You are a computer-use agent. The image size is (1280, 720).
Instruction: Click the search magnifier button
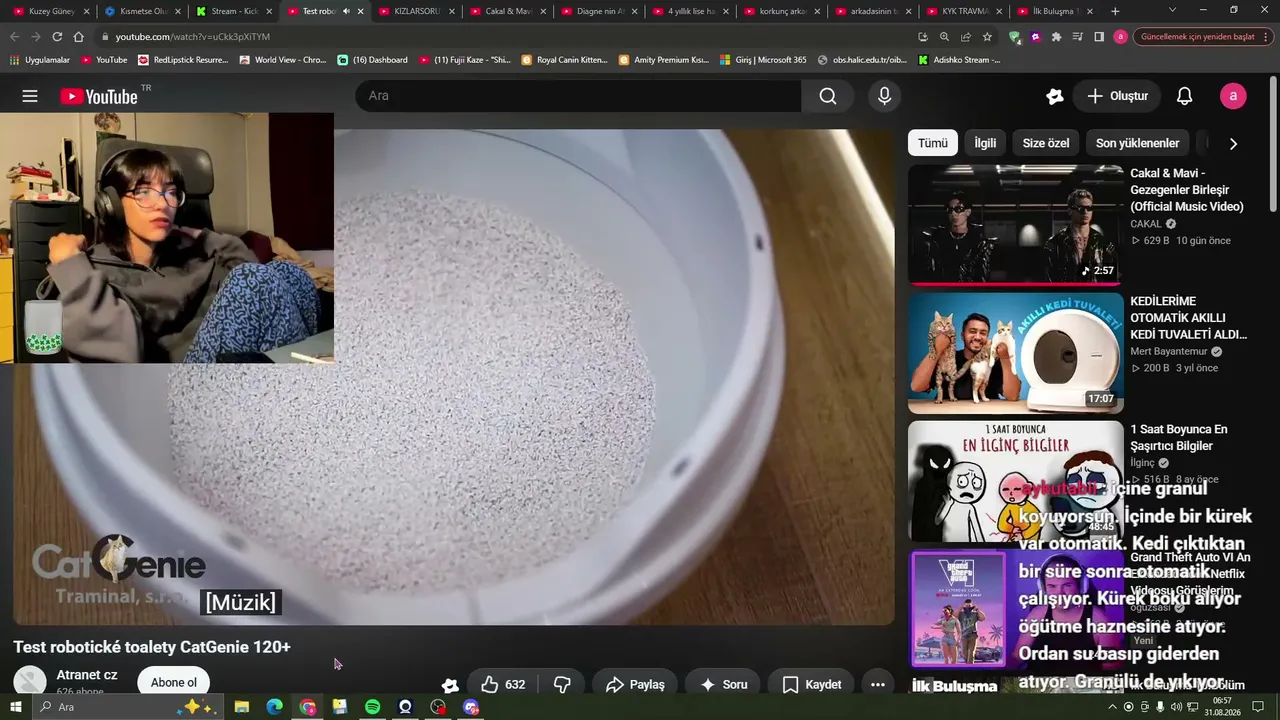point(827,96)
